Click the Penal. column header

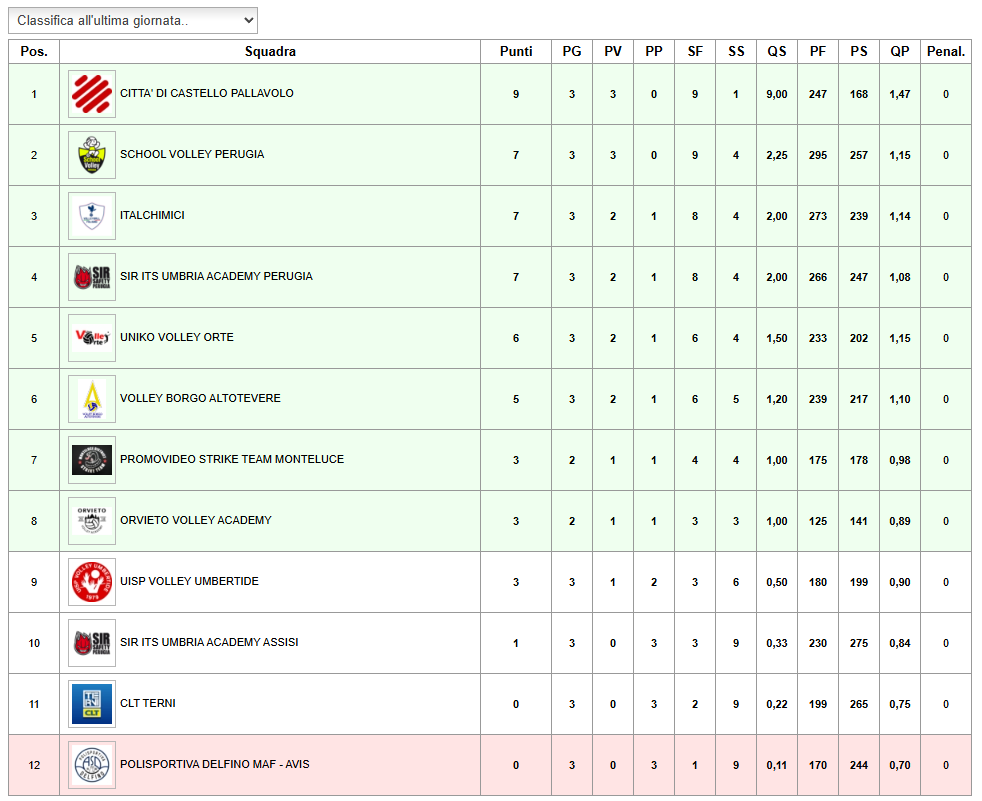(x=945, y=52)
